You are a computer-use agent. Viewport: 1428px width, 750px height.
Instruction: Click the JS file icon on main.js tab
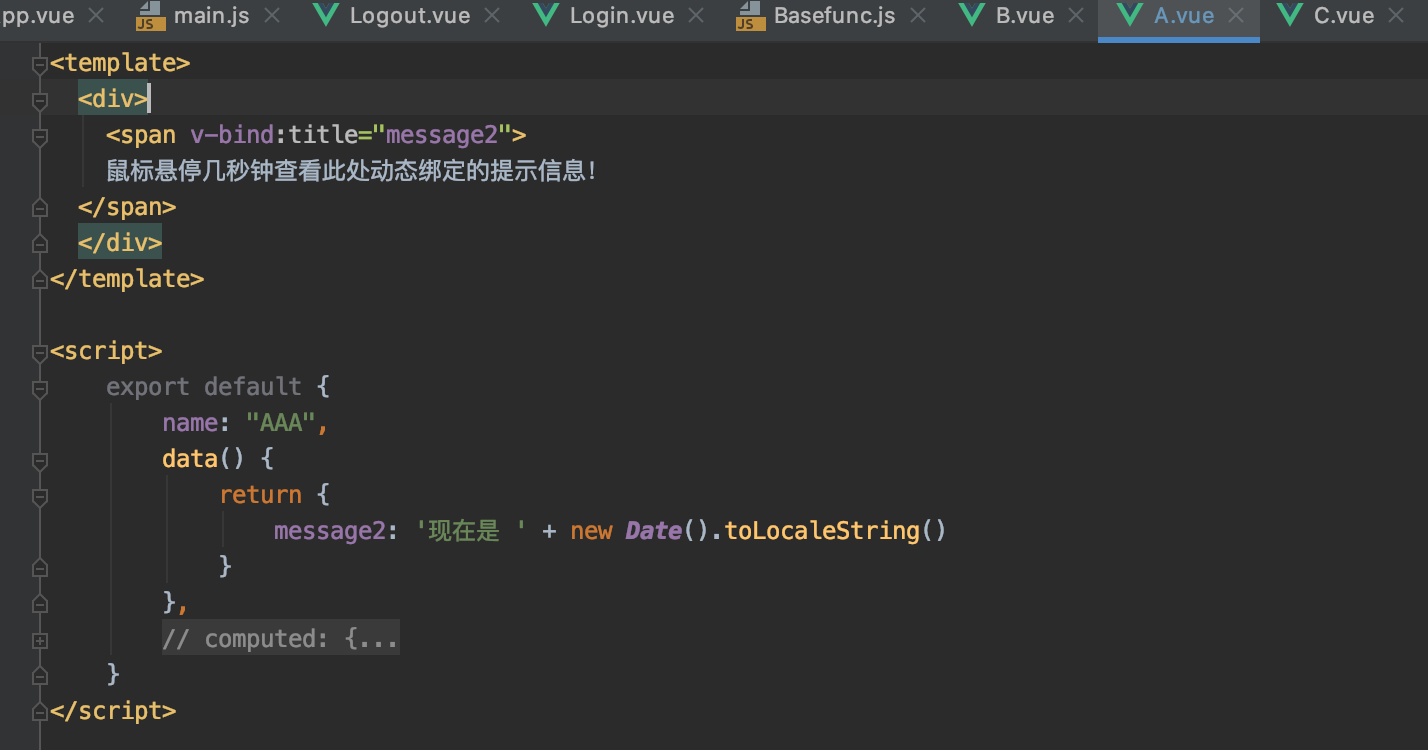(x=150, y=16)
